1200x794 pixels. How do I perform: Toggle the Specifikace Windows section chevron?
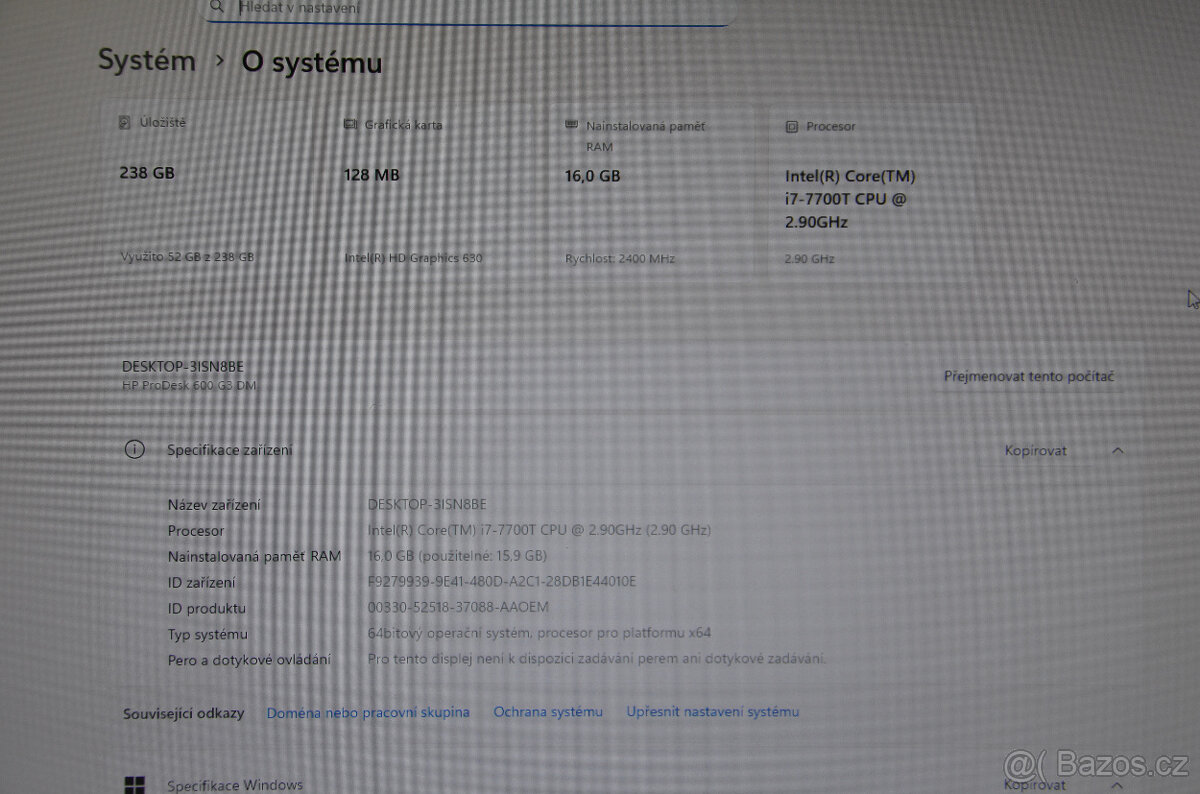(1118, 785)
